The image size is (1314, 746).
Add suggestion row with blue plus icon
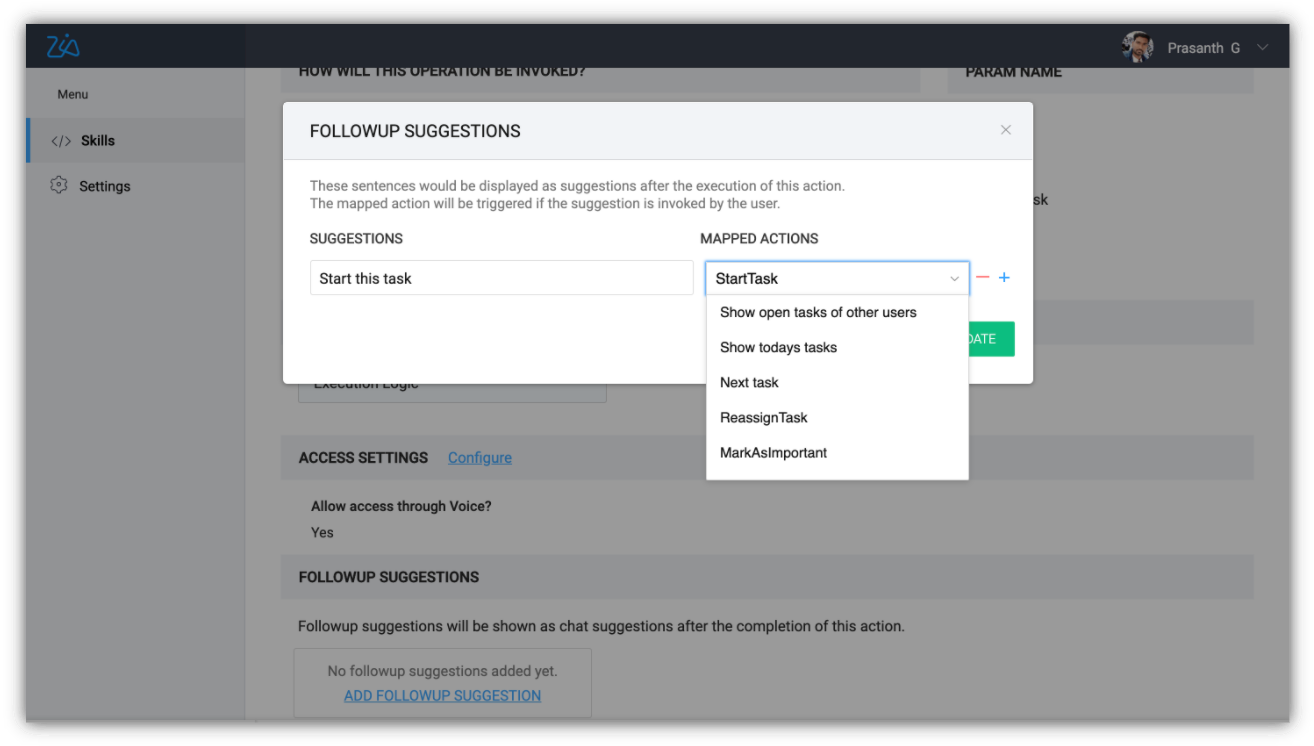pos(1004,278)
